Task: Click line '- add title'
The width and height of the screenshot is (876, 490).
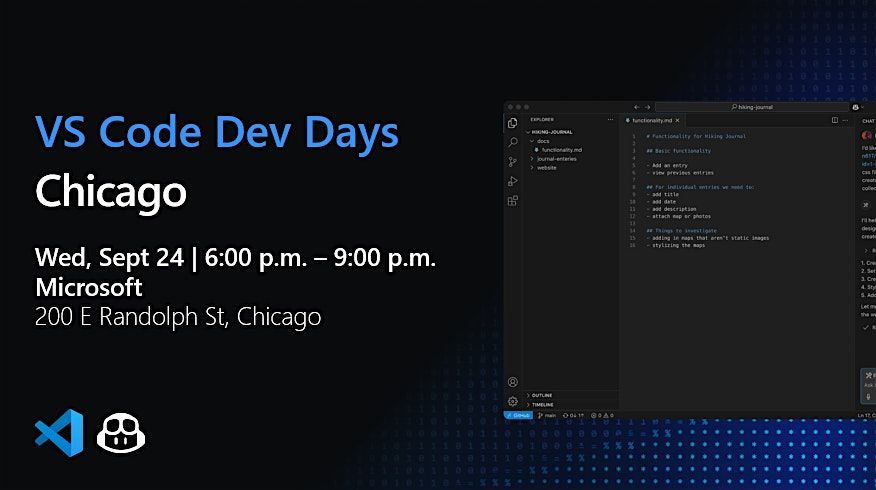Action: coord(663,194)
